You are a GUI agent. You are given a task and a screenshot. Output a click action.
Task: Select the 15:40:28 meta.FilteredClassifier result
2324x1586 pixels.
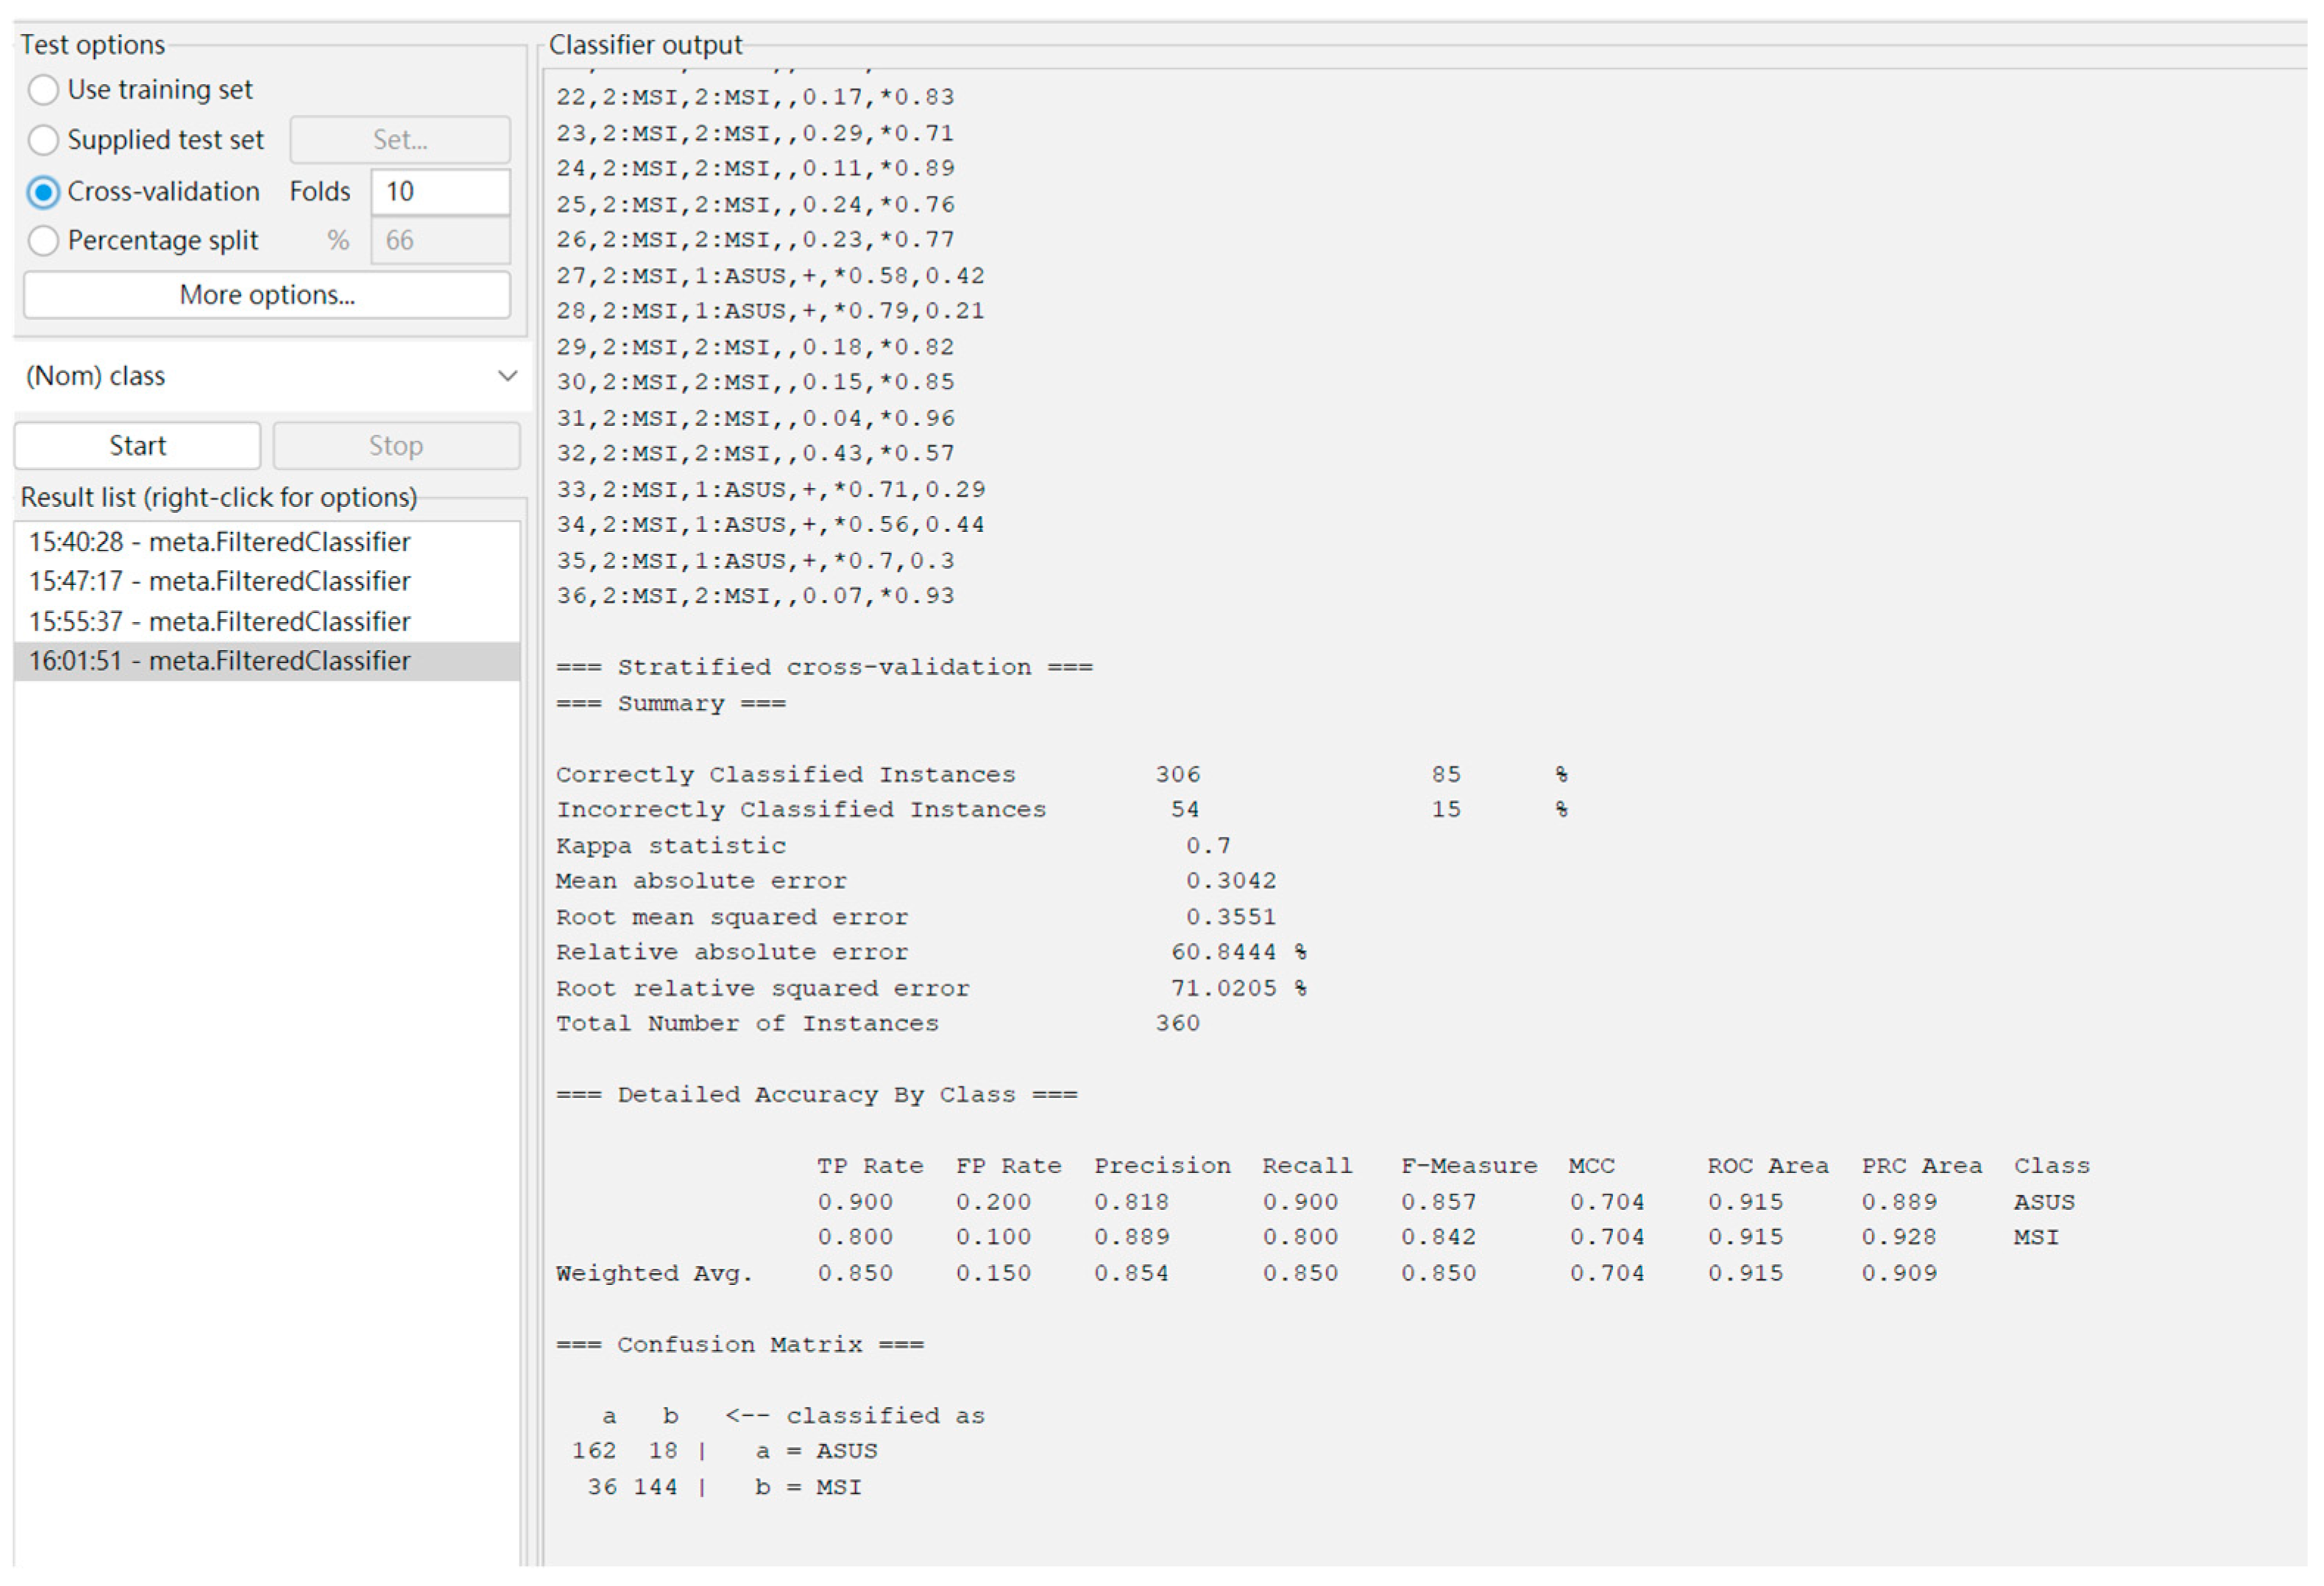click(x=267, y=542)
